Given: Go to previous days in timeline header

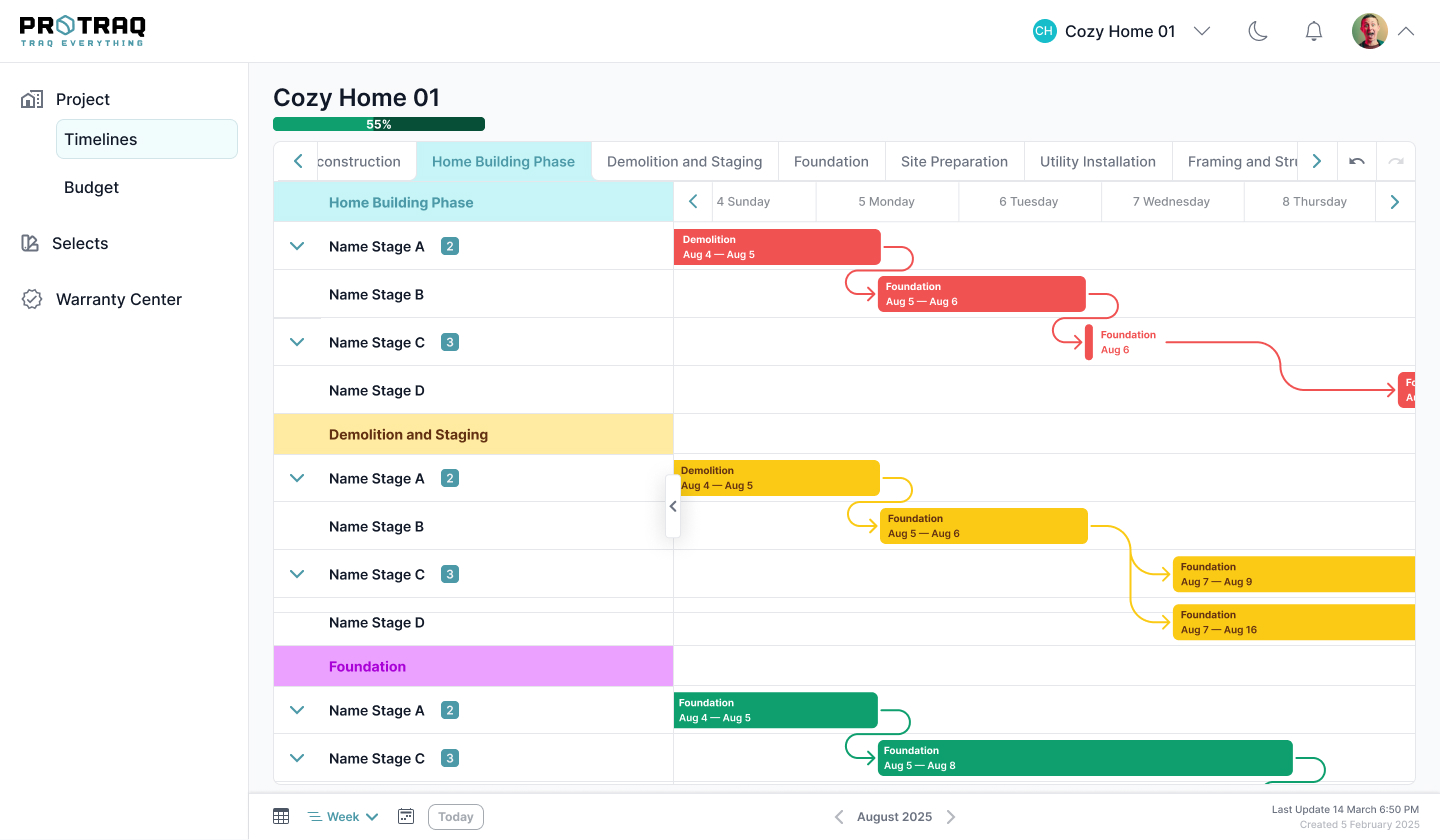Looking at the screenshot, I should 693,202.
